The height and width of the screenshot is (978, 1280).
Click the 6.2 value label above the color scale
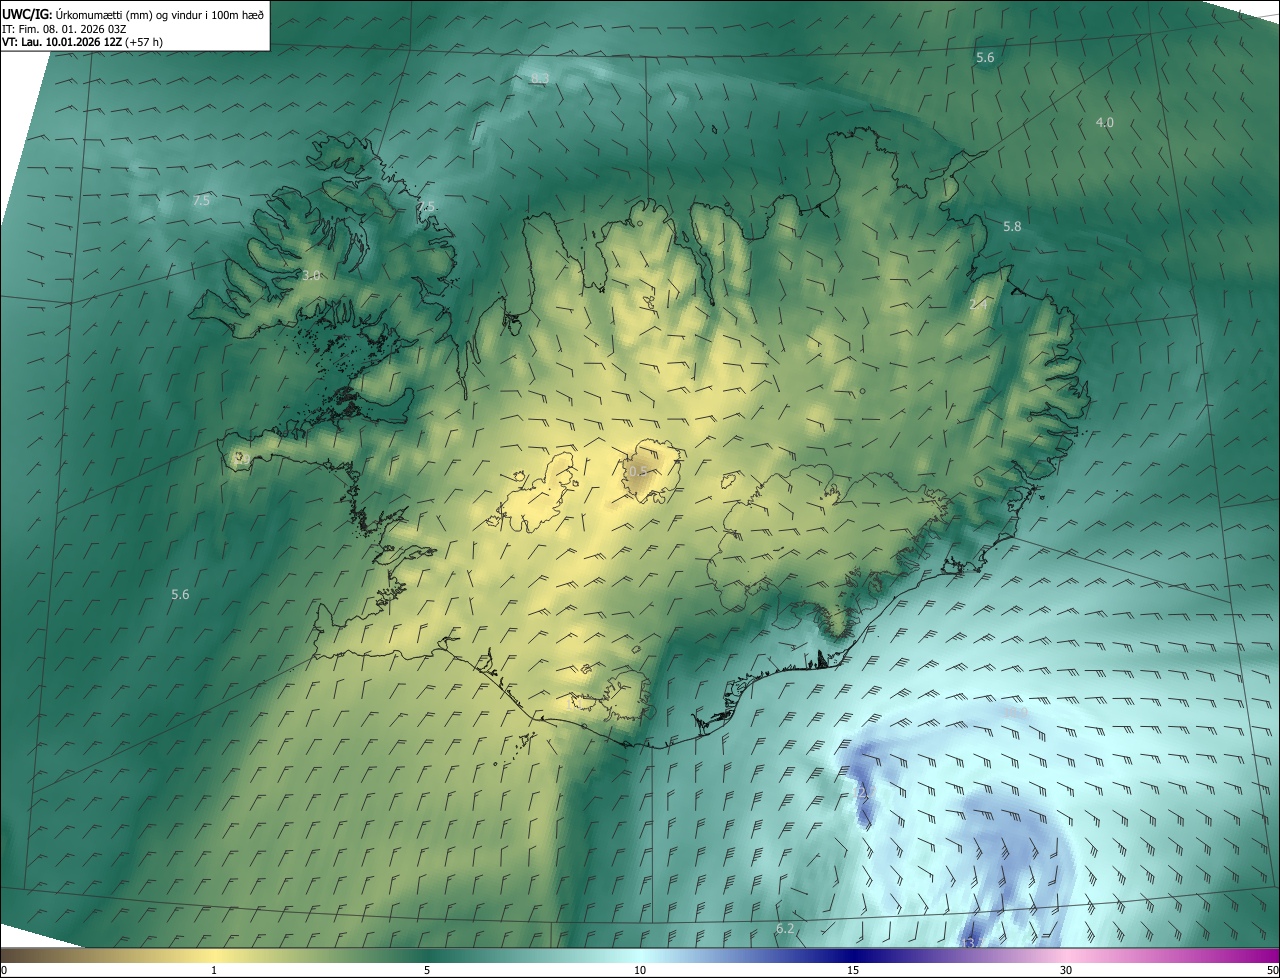pyautogui.click(x=785, y=929)
